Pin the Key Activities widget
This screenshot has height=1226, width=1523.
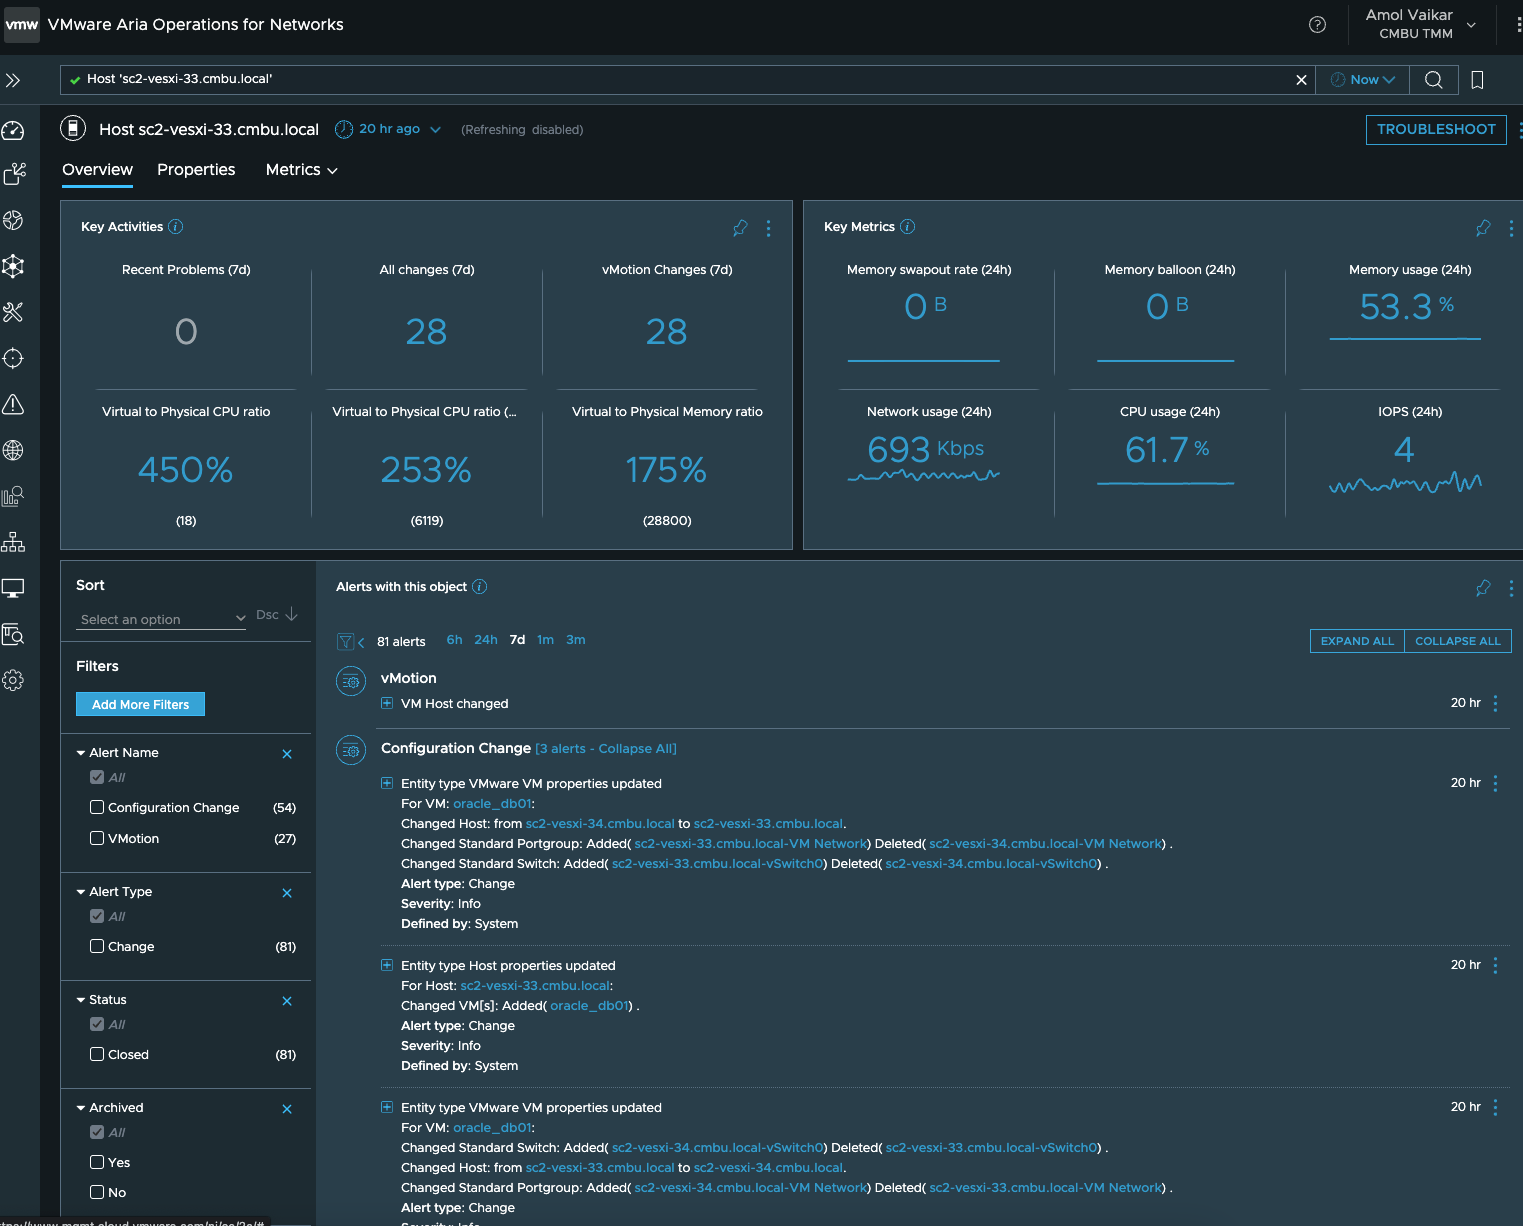(740, 228)
